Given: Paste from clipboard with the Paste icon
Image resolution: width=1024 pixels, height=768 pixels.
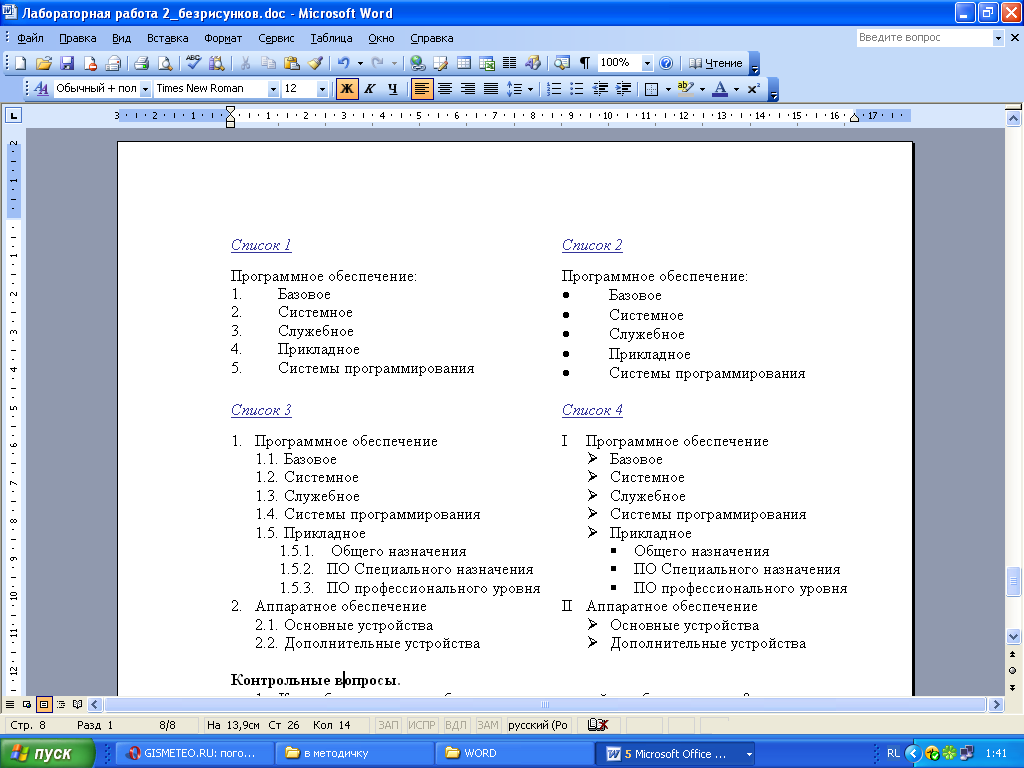Looking at the screenshot, I should coord(292,63).
